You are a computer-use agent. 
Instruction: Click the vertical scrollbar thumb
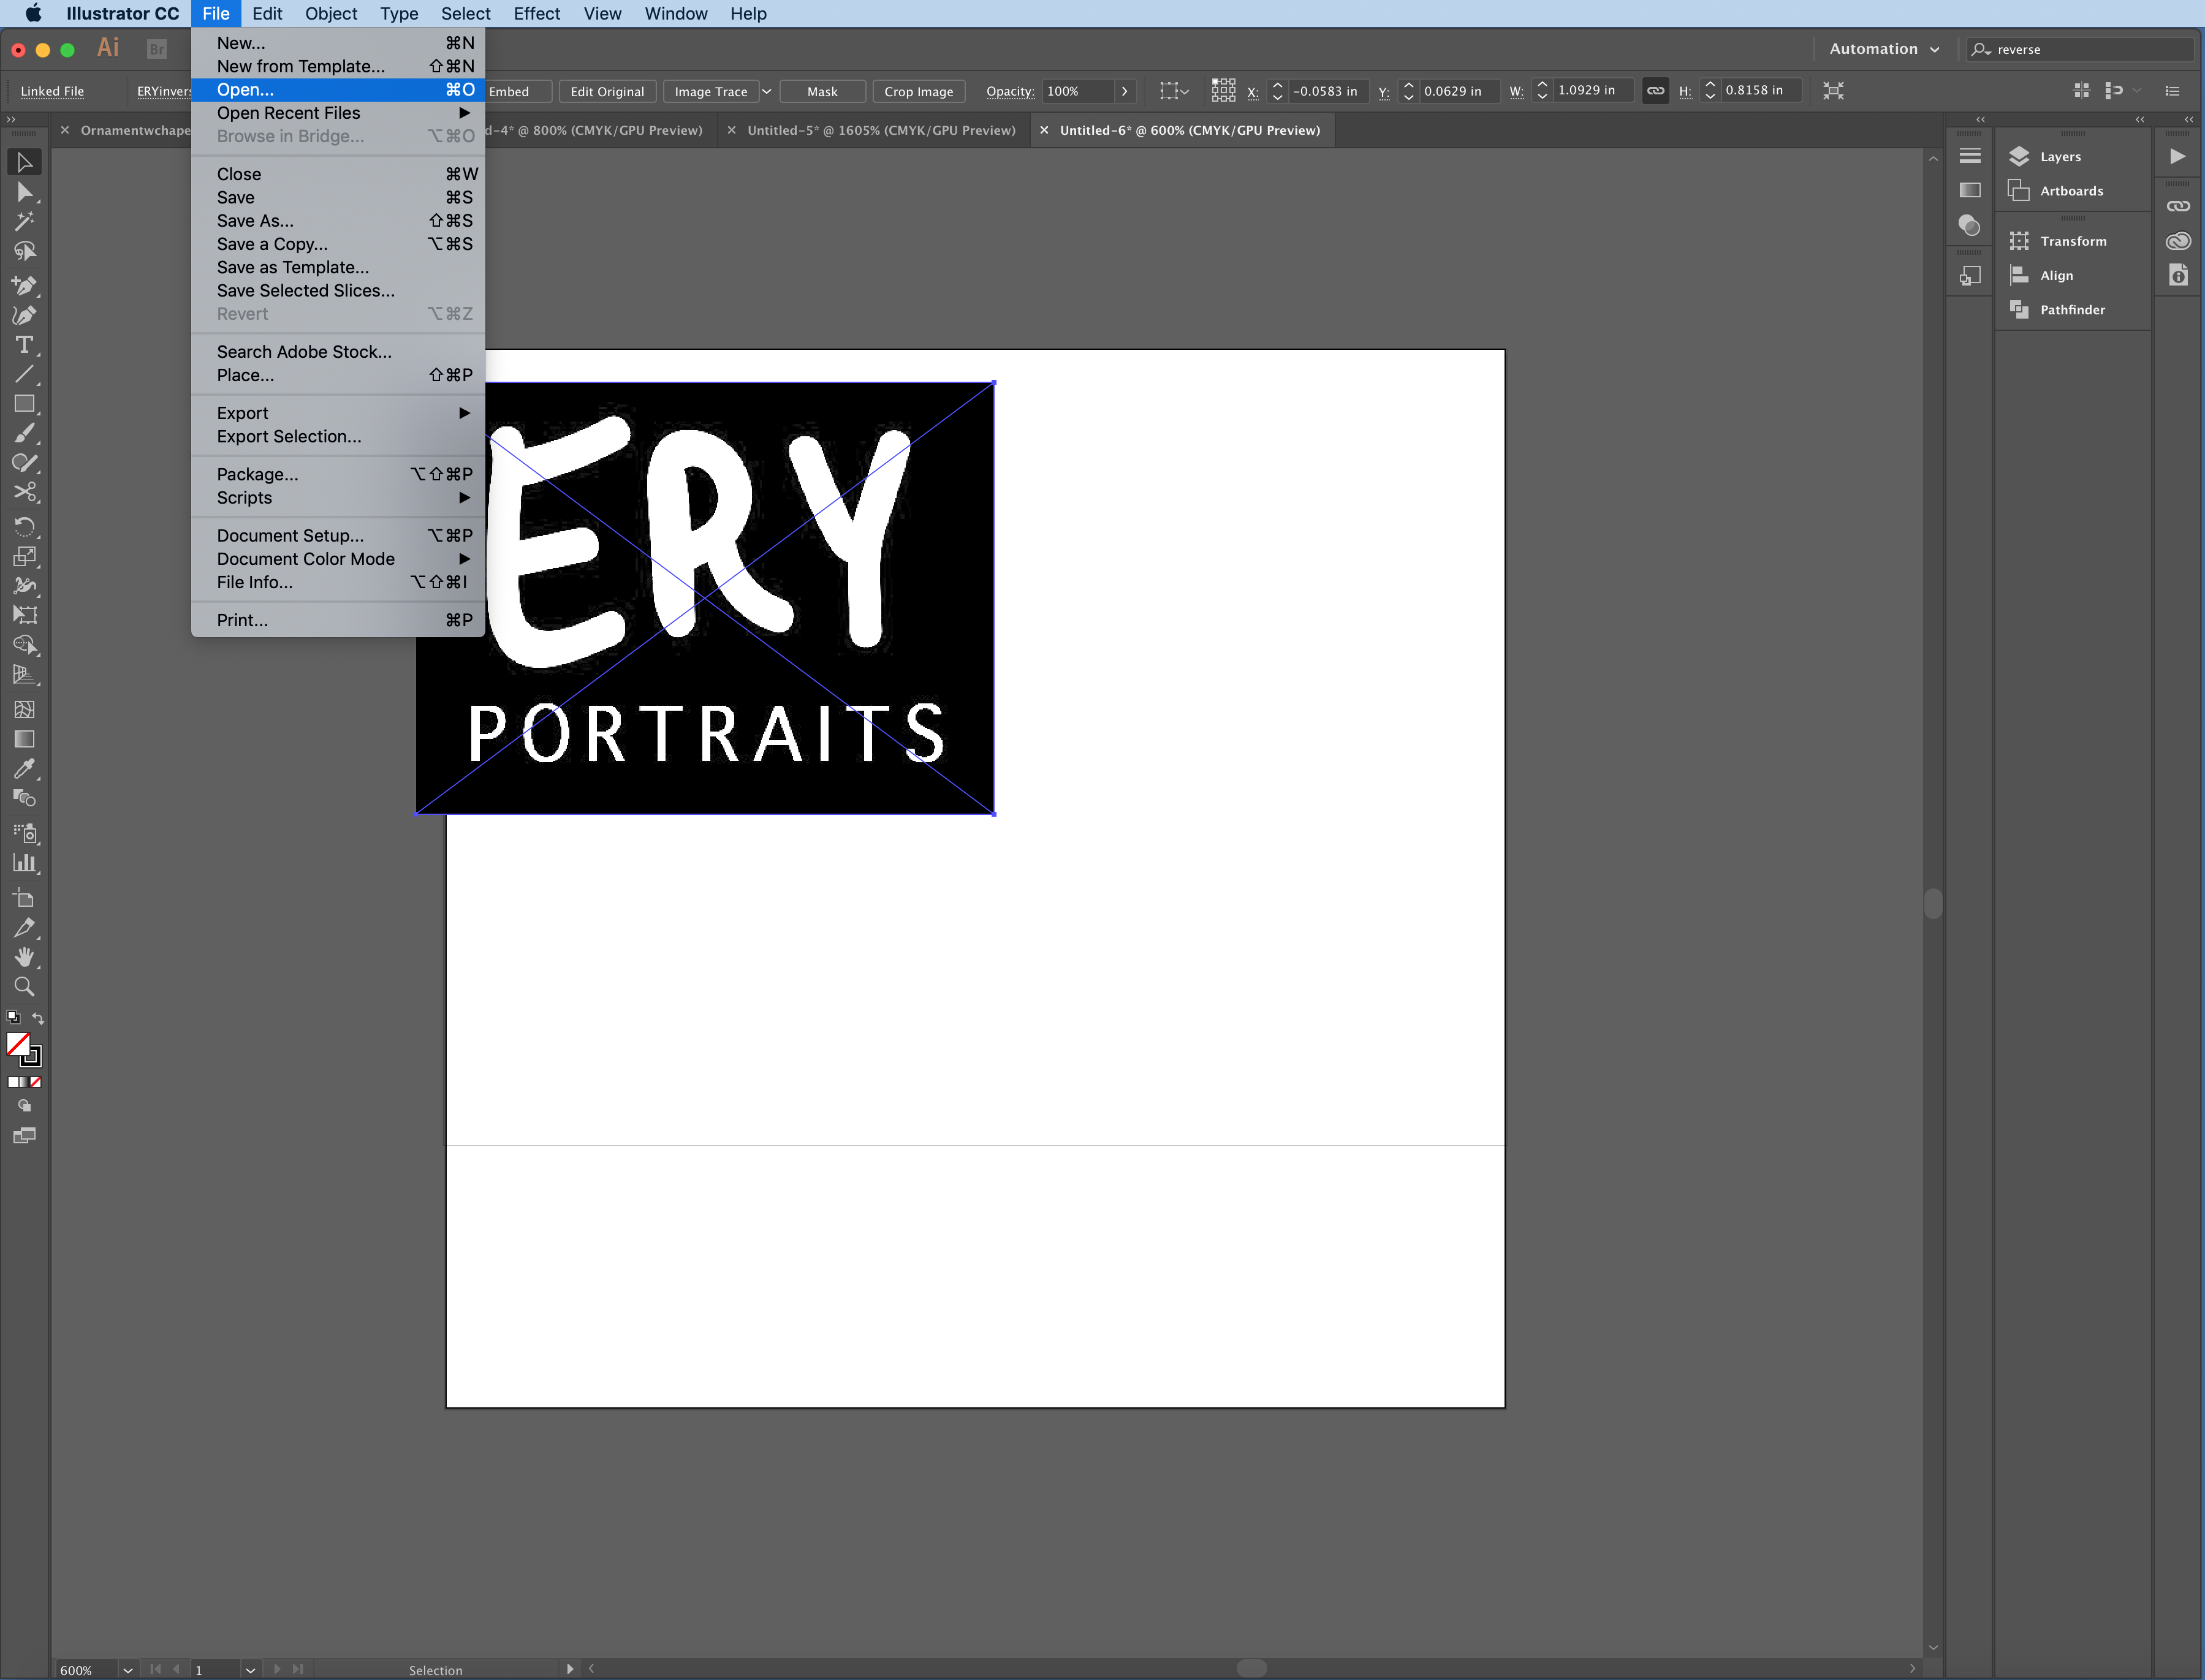pyautogui.click(x=1933, y=903)
